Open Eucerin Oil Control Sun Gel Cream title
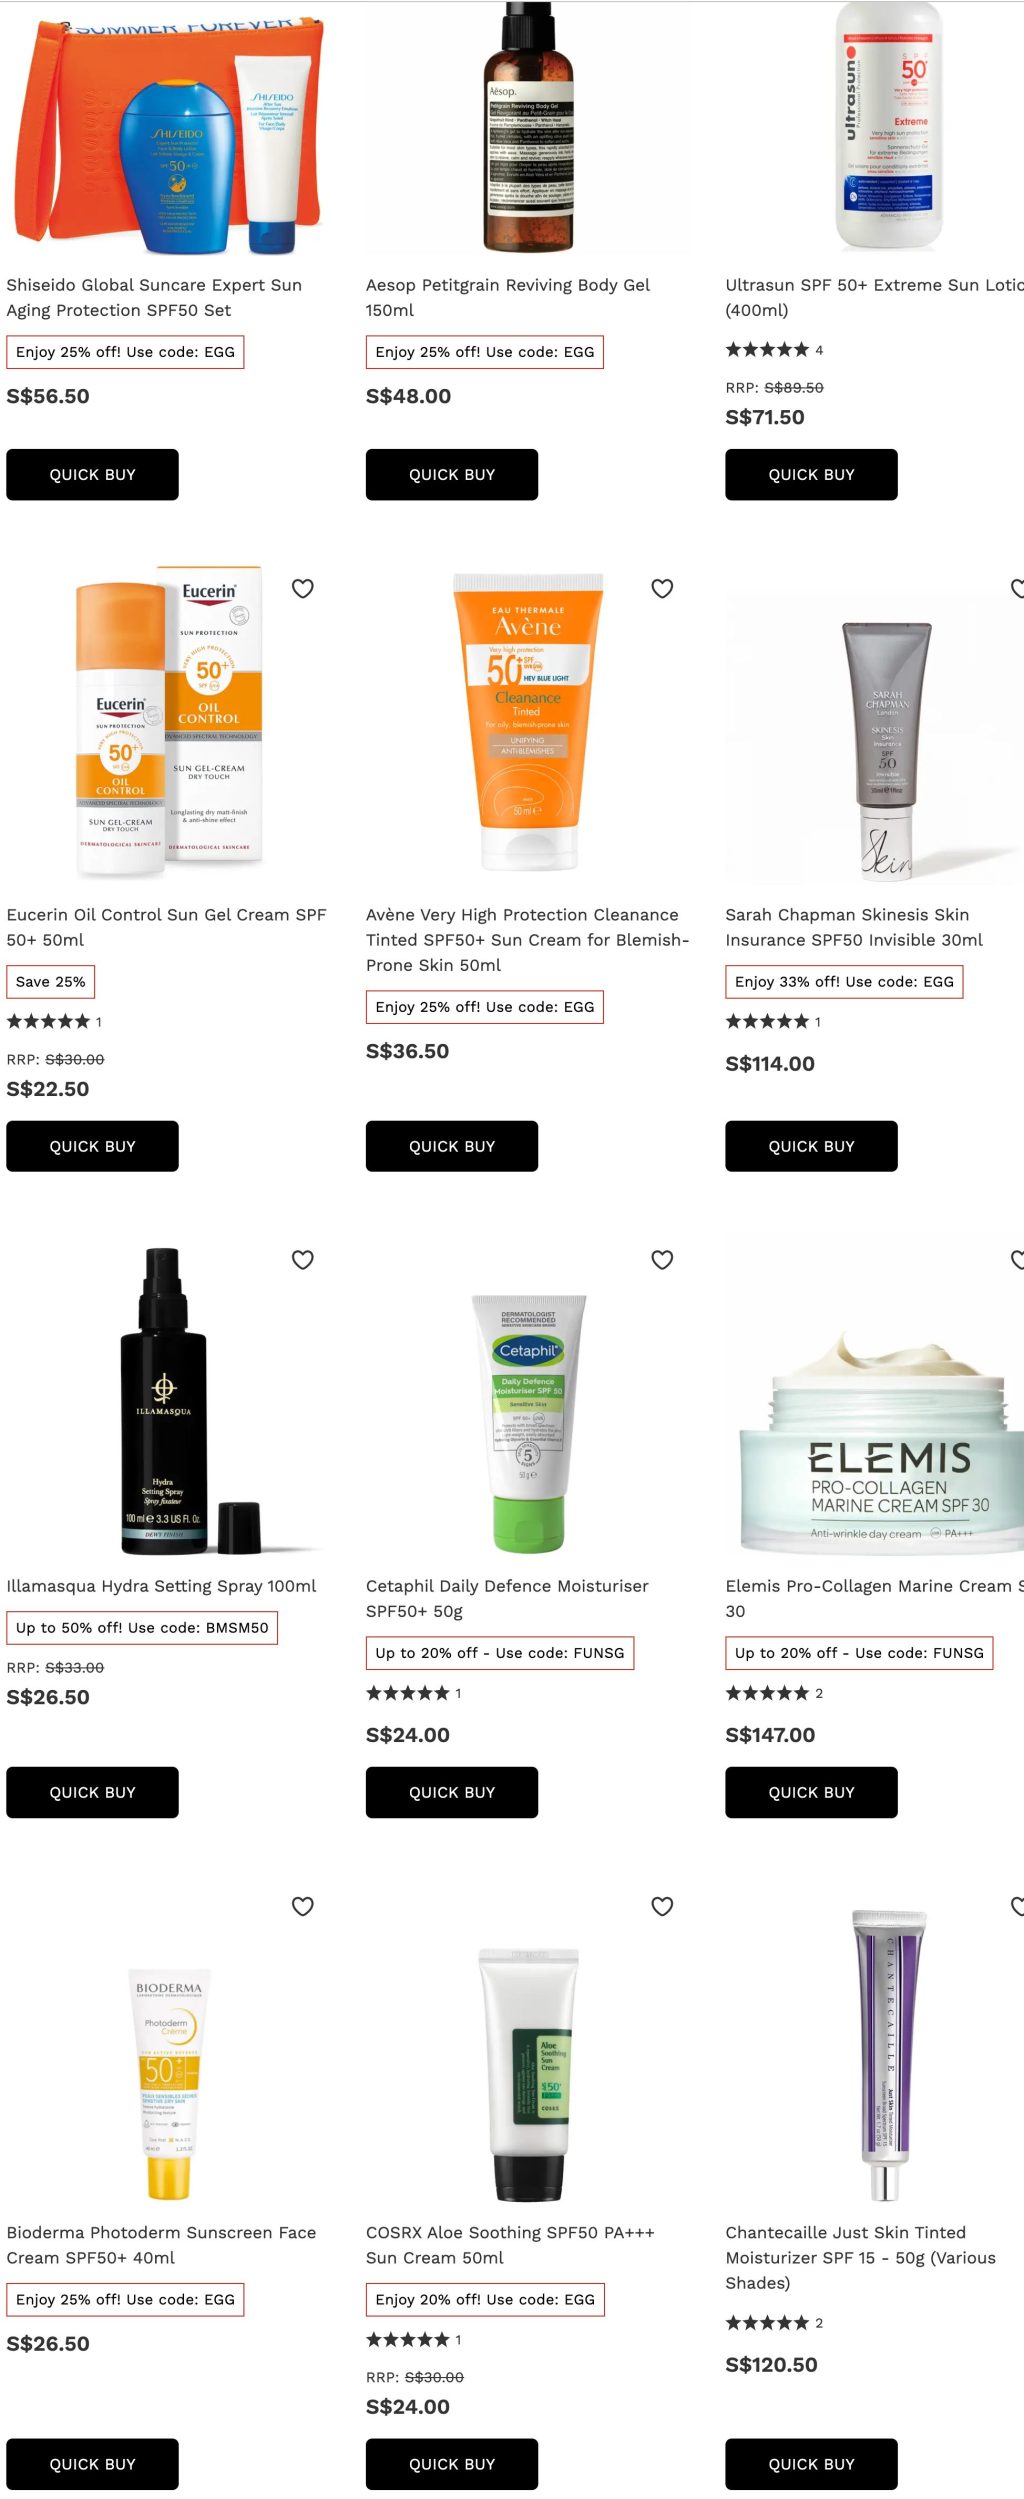Screen dimensions: 1024x2499 click(166, 927)
